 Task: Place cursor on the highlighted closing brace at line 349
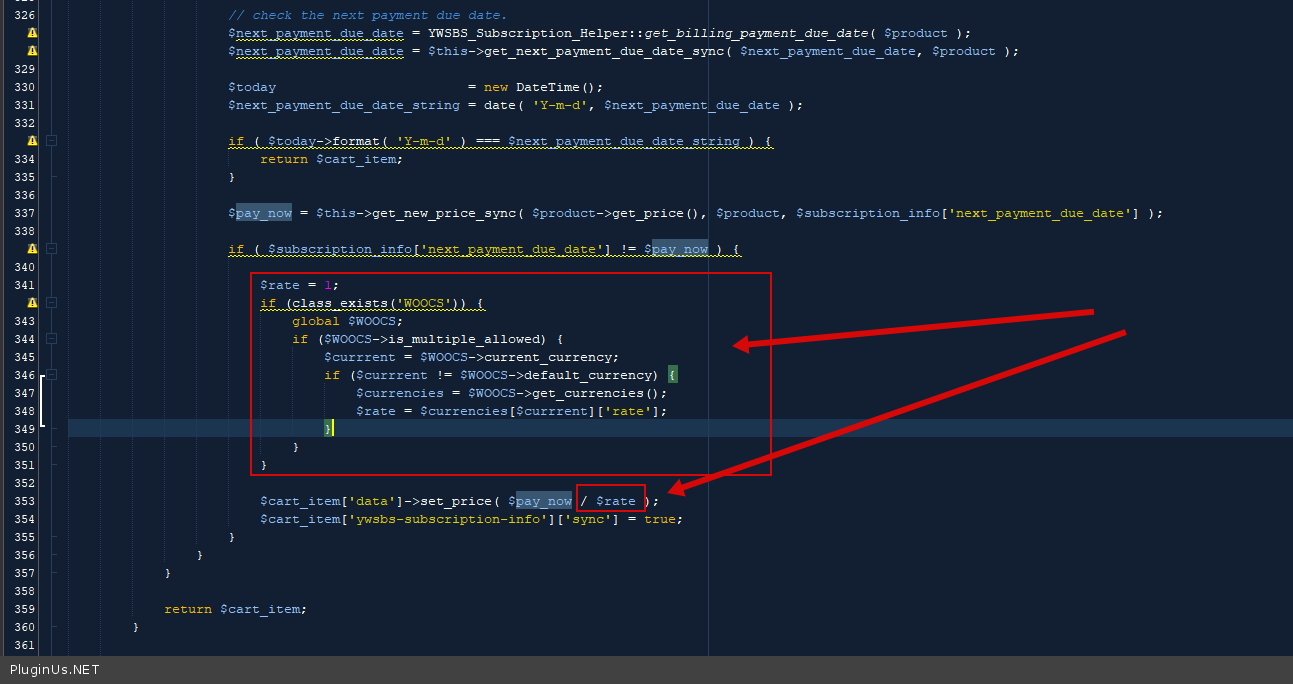pos(328,428)
